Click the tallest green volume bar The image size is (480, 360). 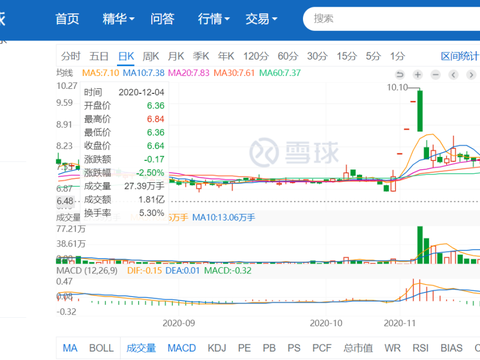click(x=420, y=245)
